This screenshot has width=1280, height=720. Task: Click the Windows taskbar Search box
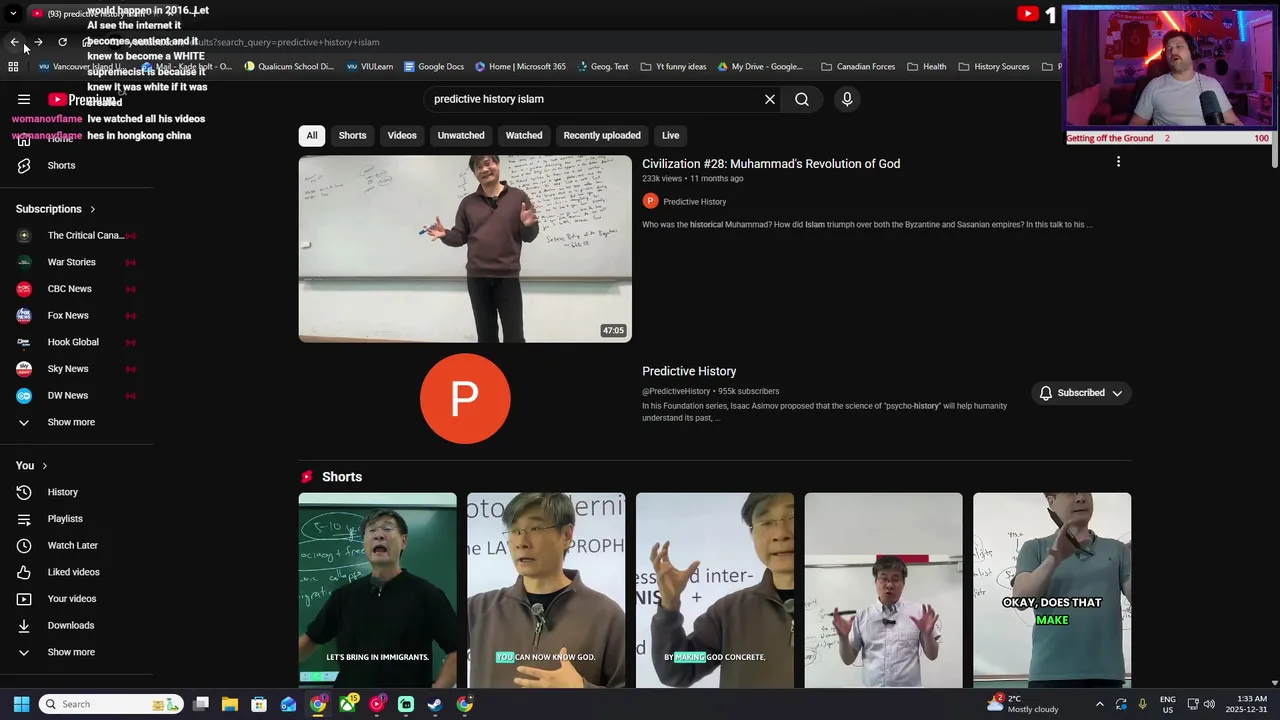tap(111, 704)
